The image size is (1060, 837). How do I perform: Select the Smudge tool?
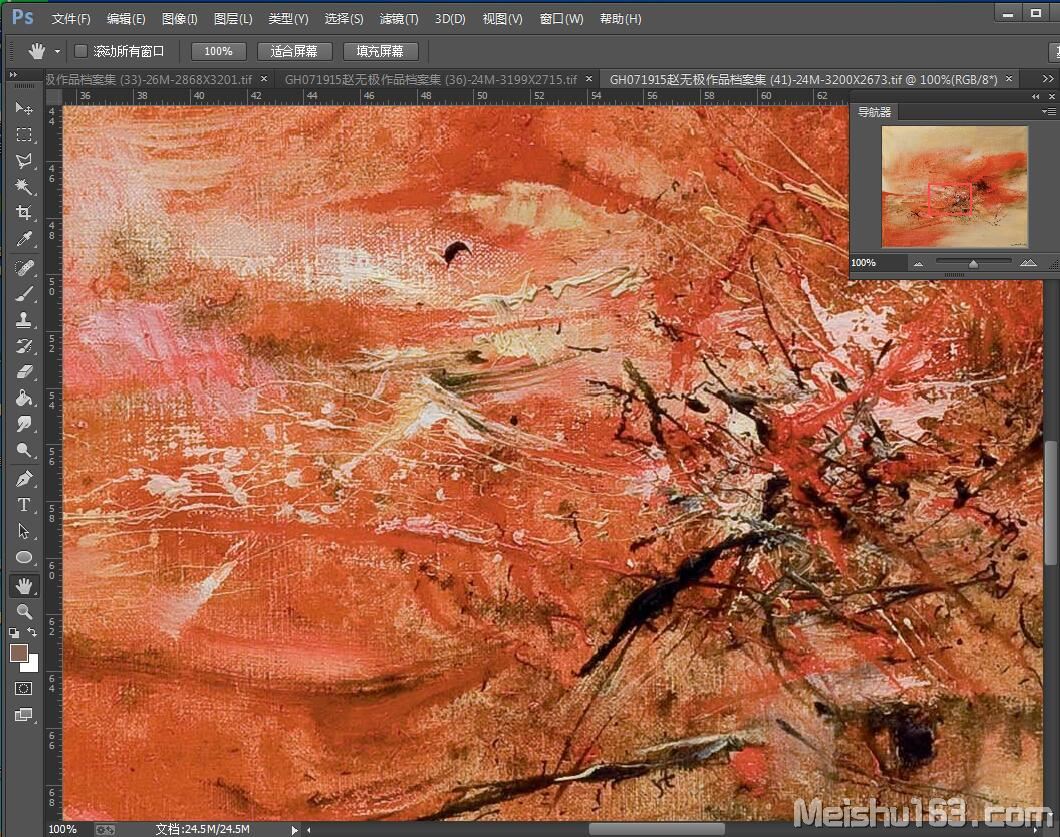click(x=24, y=424)
